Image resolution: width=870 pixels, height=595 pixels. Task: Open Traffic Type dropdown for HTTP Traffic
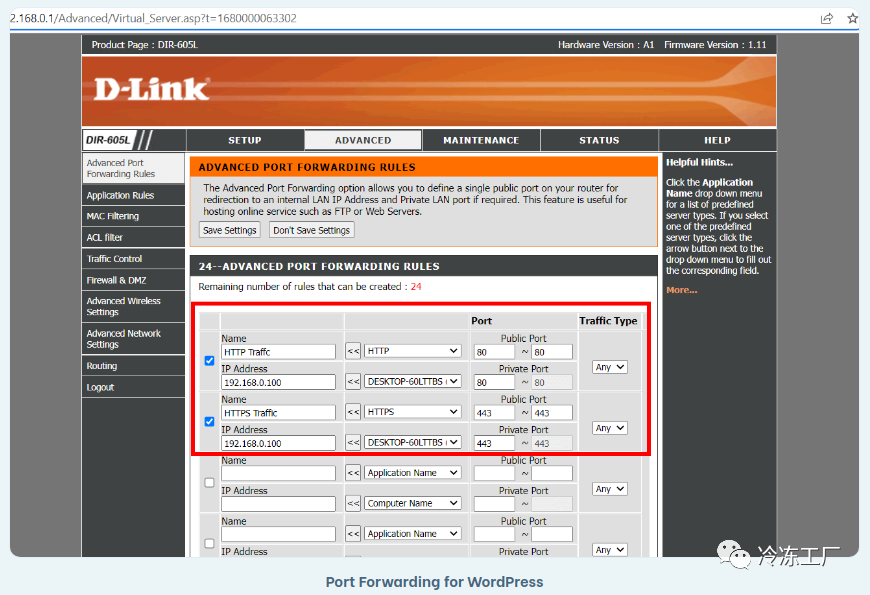coord(610,367)
